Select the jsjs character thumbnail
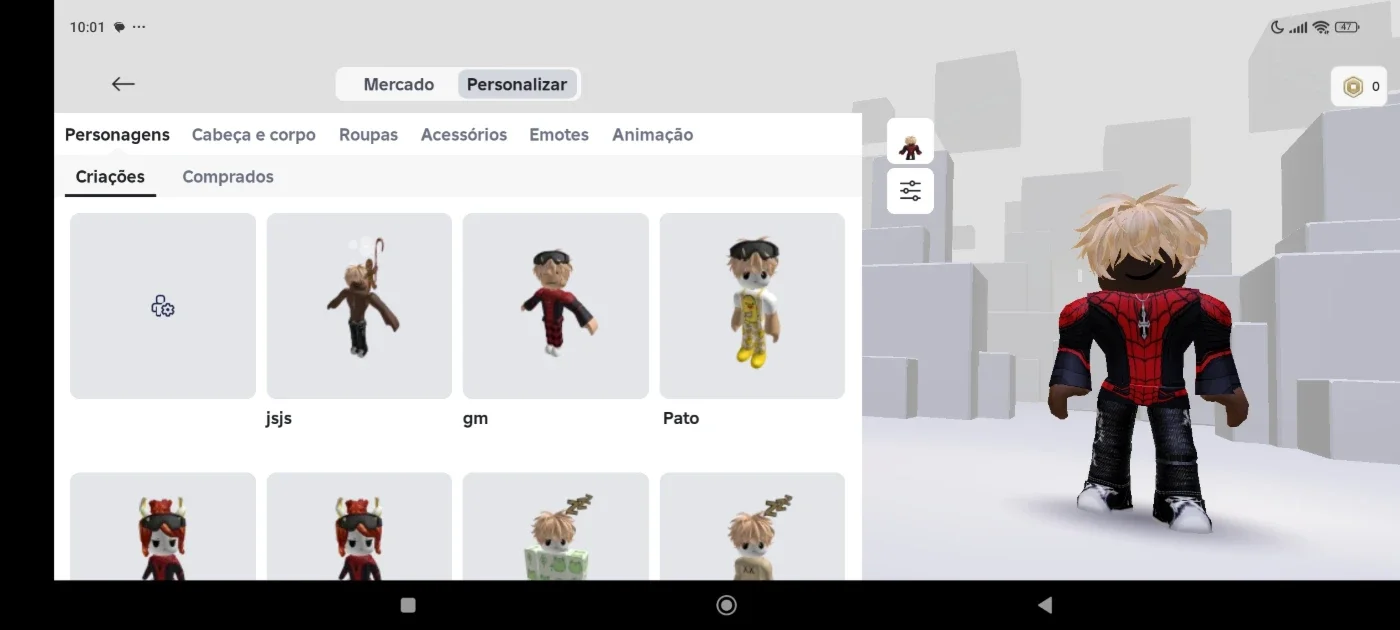 [359, 306]
